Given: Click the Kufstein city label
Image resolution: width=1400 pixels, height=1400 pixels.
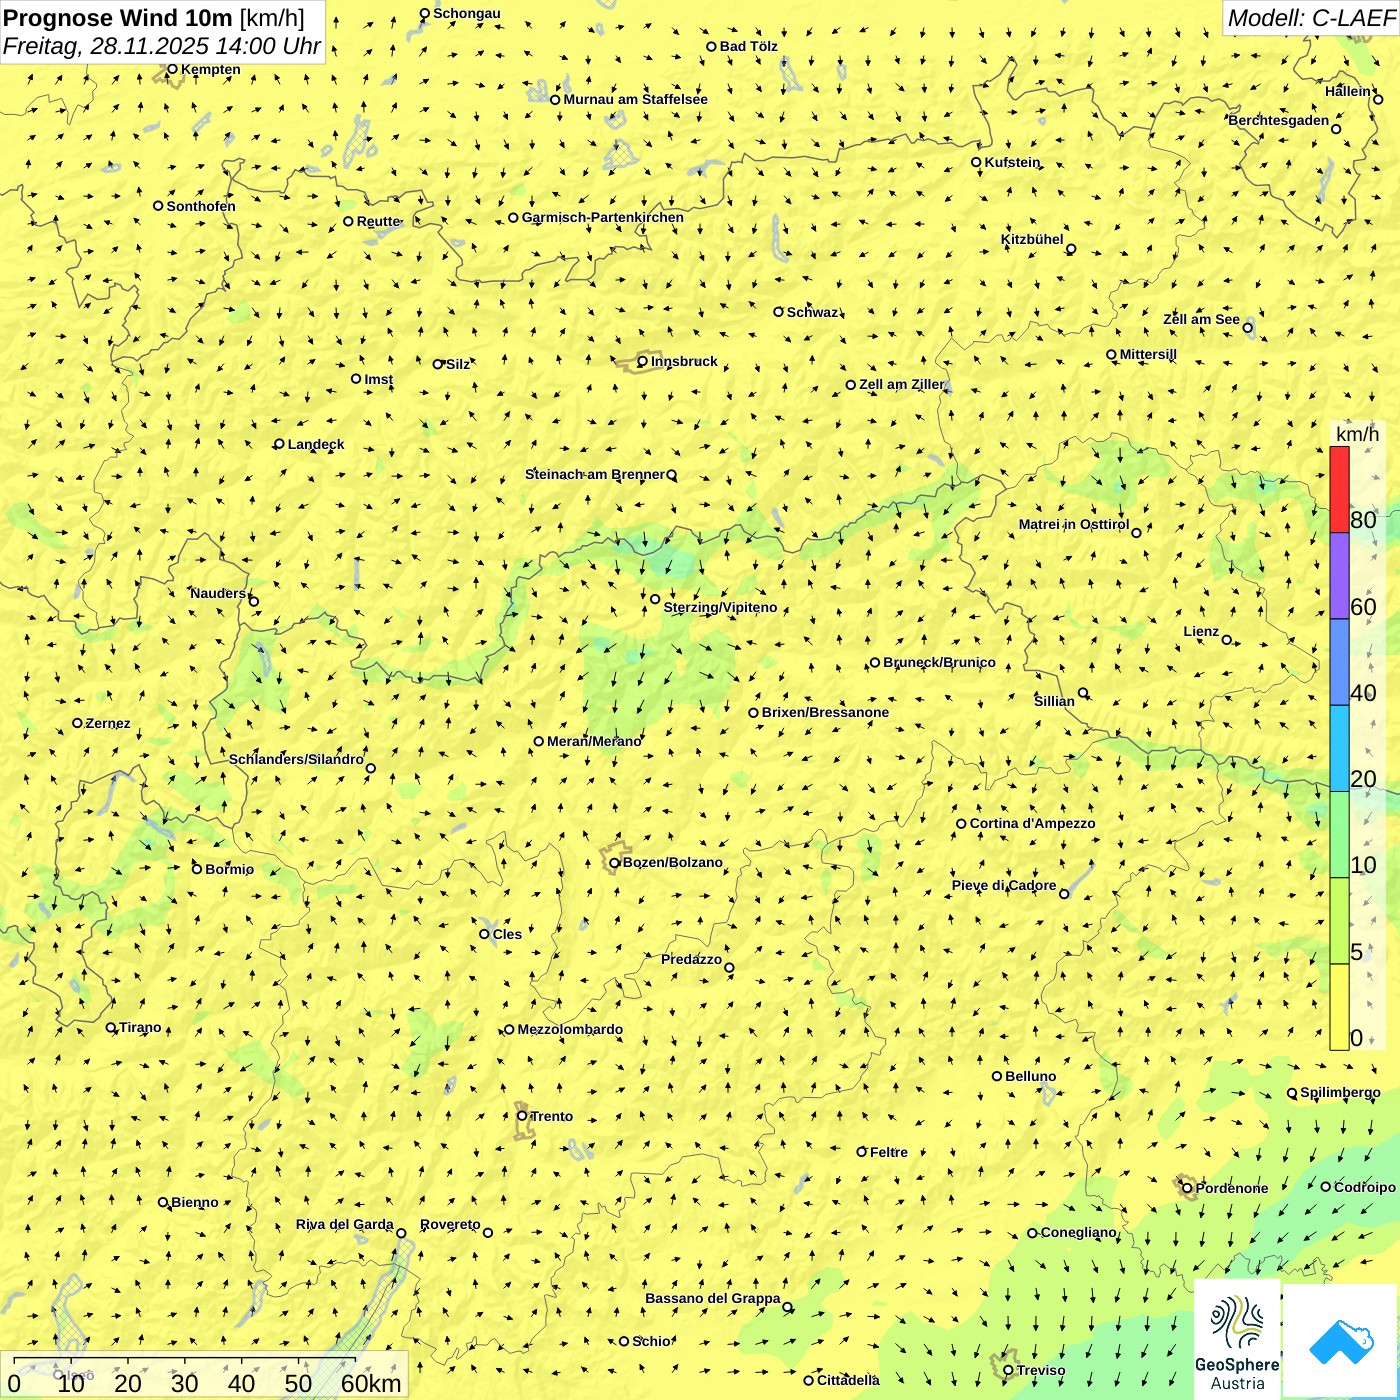Looking at the screenshot, I should click(x=1012, y=162).
